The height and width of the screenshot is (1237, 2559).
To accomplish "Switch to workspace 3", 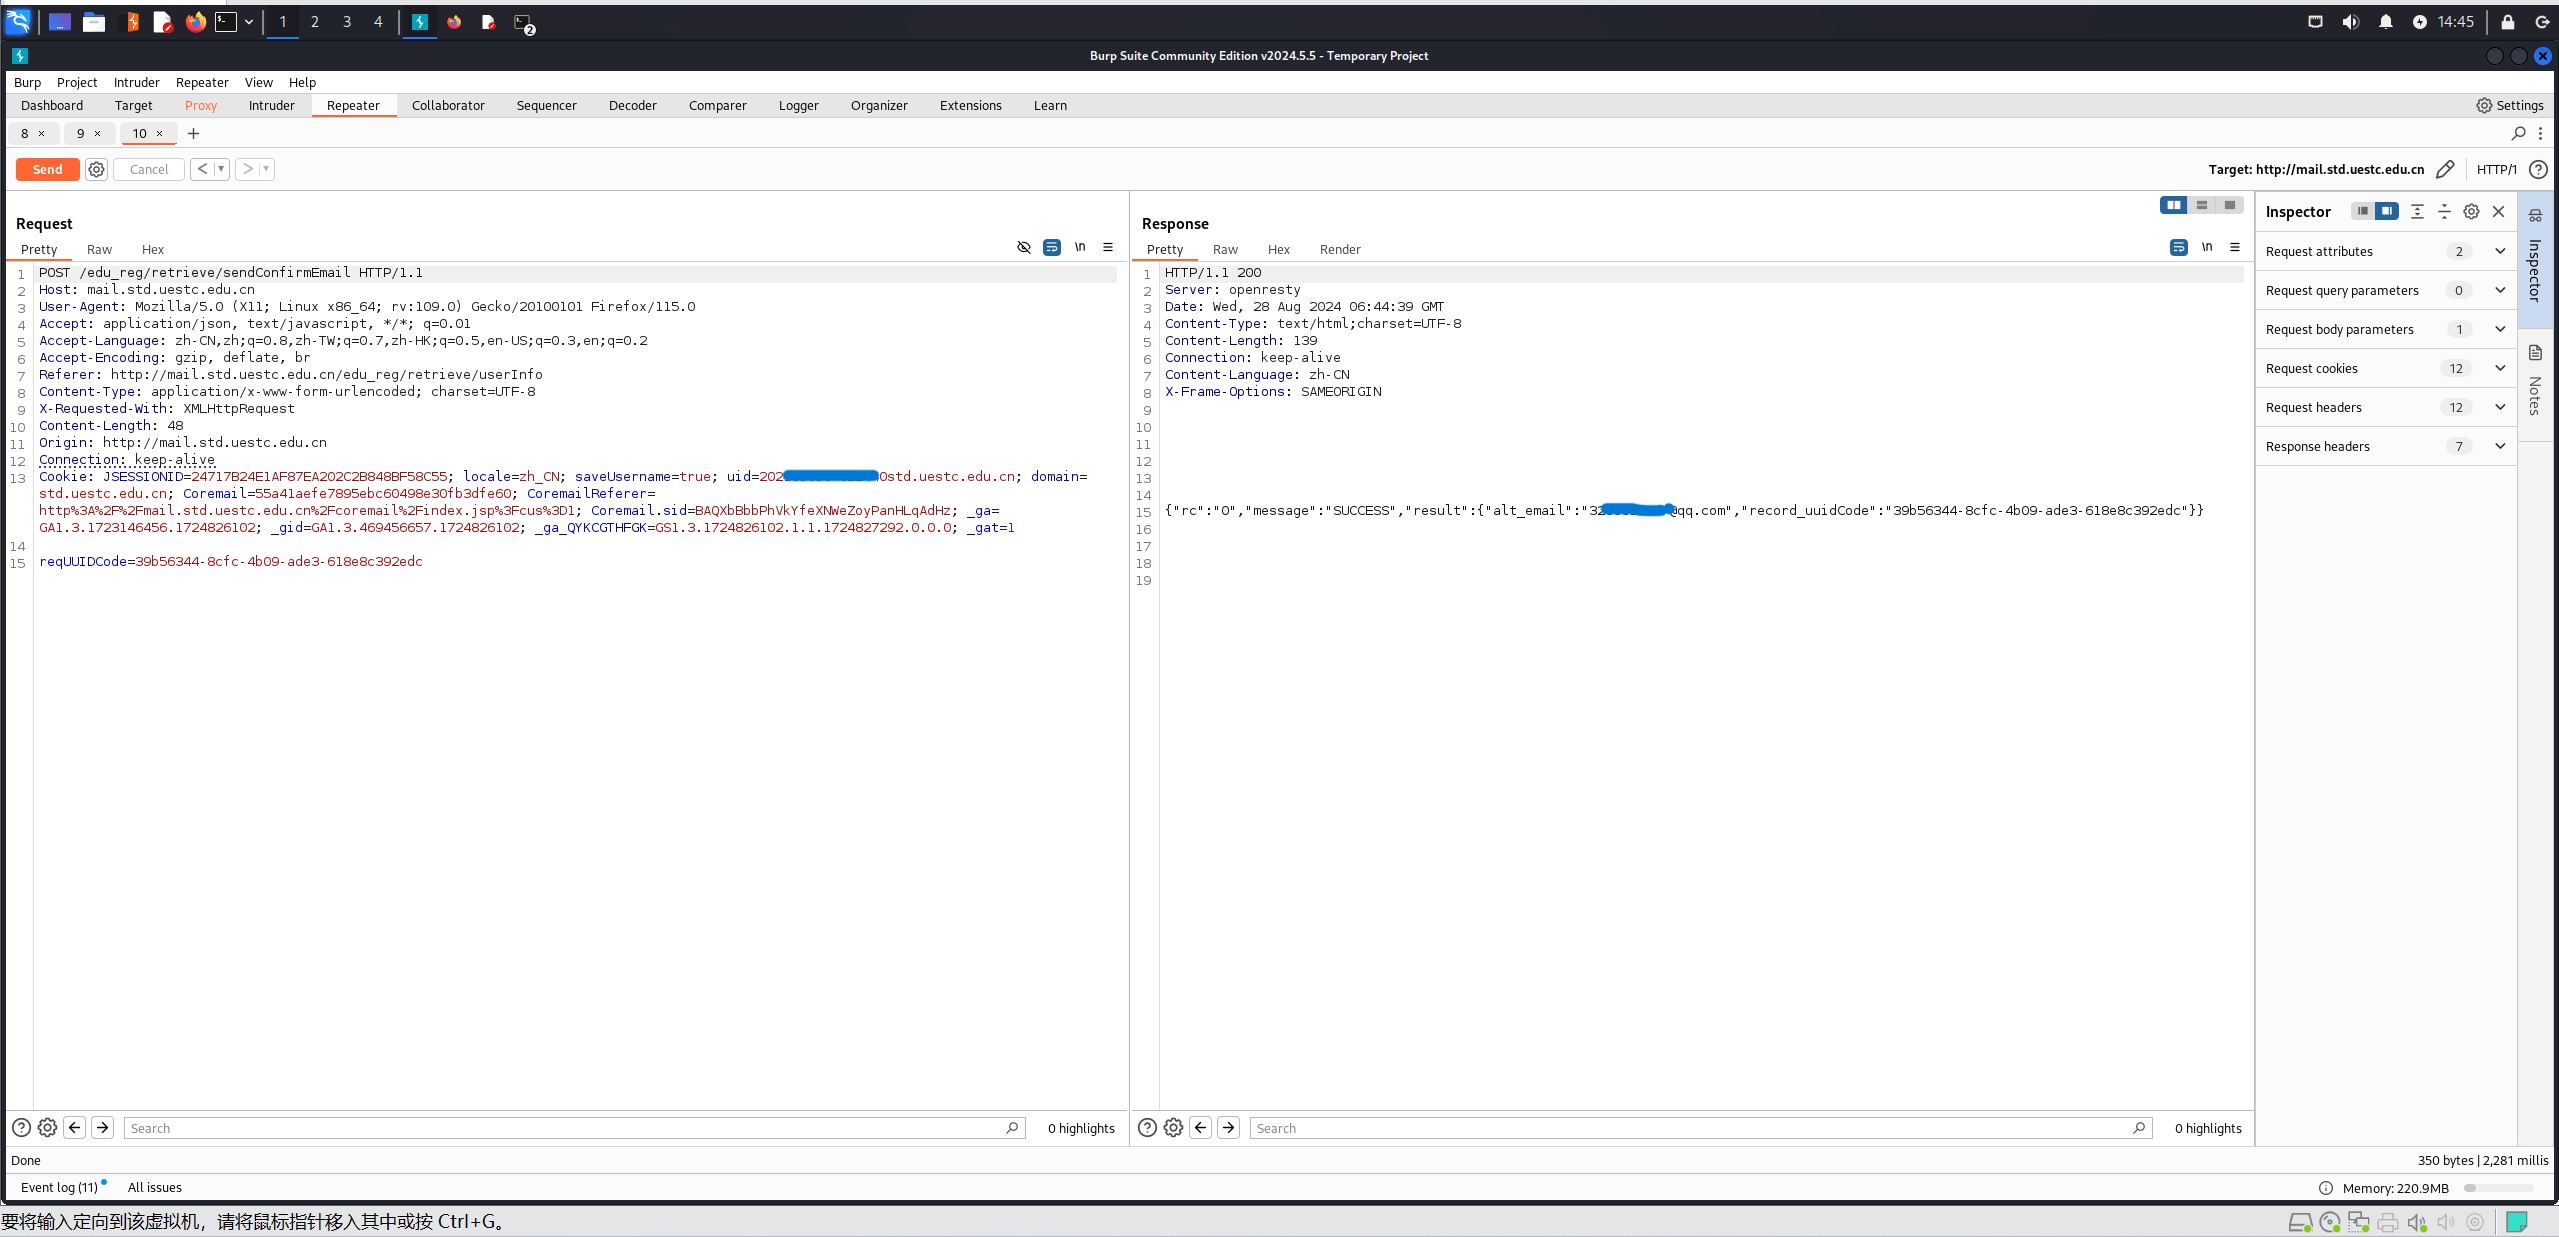I will [x=347, y=22].
